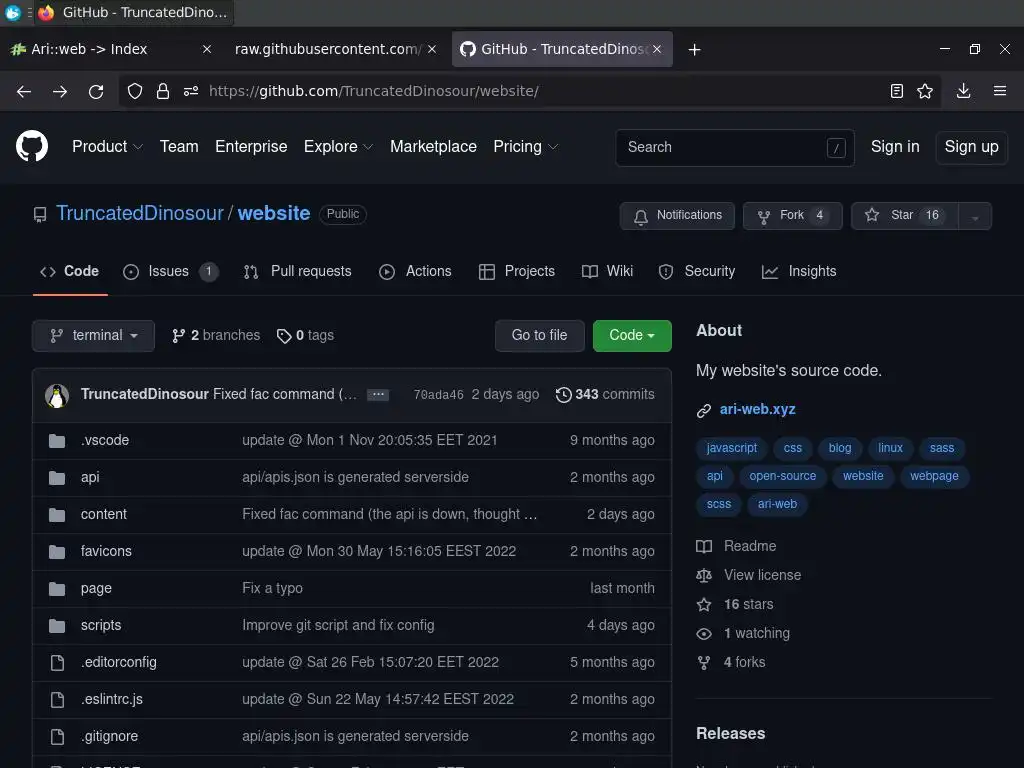Click the javascript topic tag
Screen dimensions: 1024x768
pos(731,448)
